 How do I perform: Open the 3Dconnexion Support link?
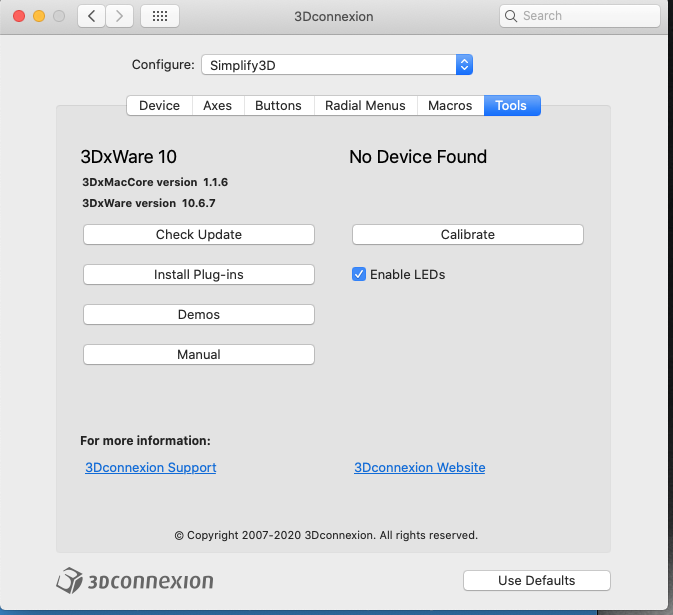[151, 467]
